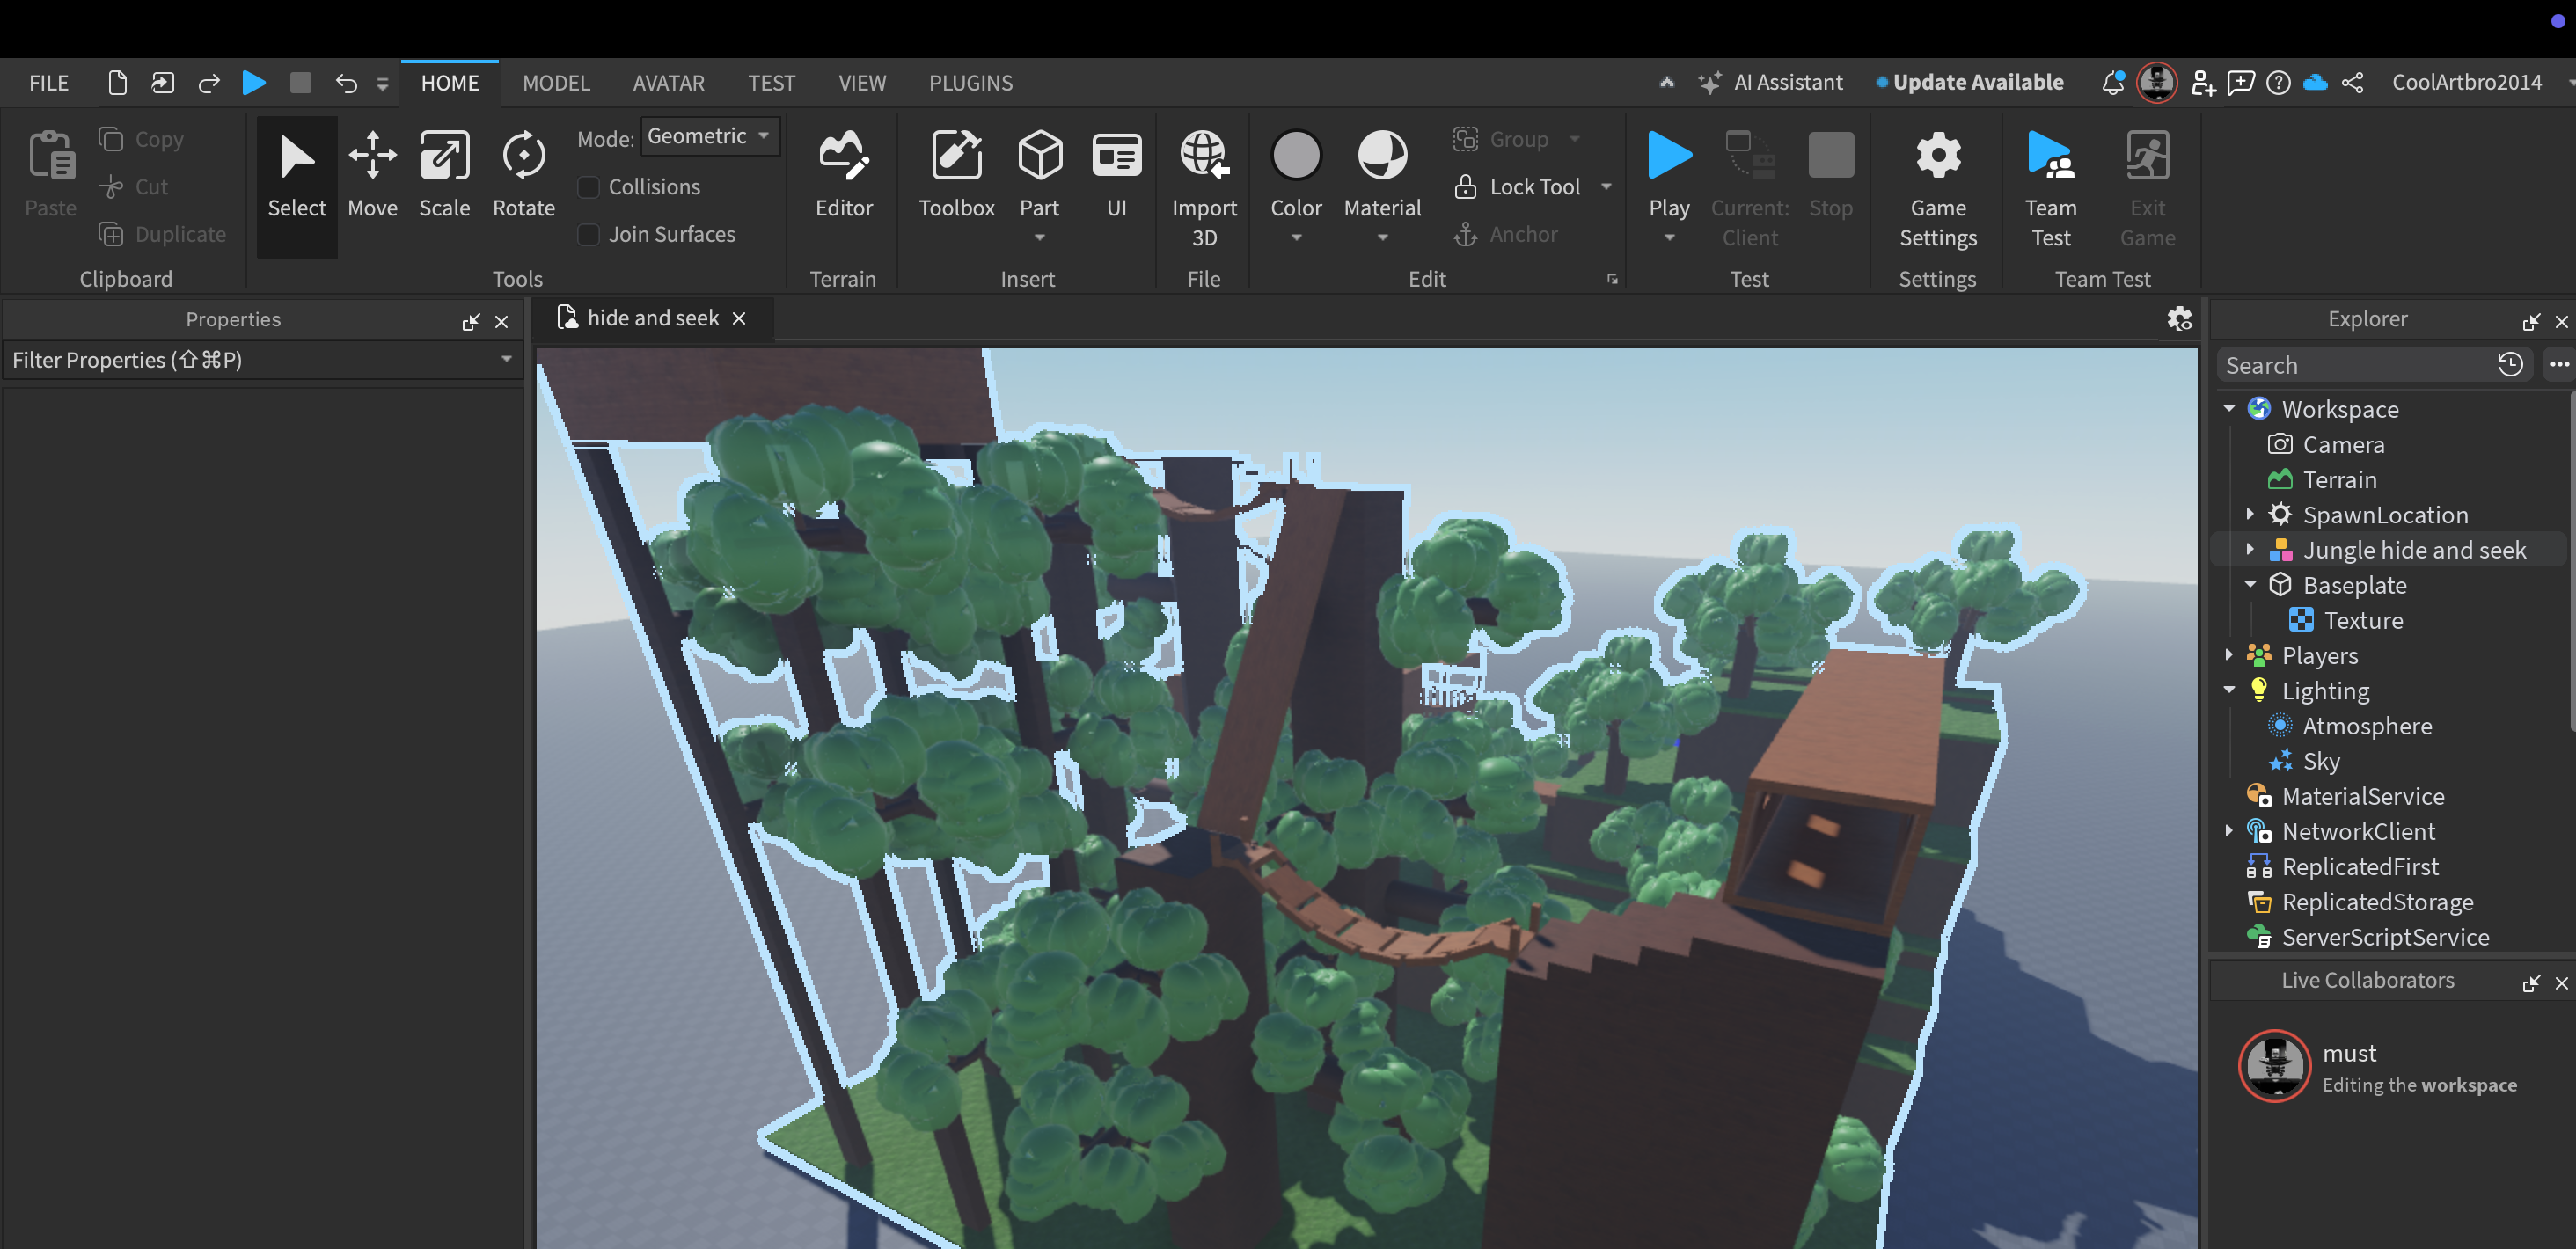The width and height of the screenshot is (2576, 1249).
Task: Switch to the MODEL ribbon tab
Action: [x=556, y=83]
